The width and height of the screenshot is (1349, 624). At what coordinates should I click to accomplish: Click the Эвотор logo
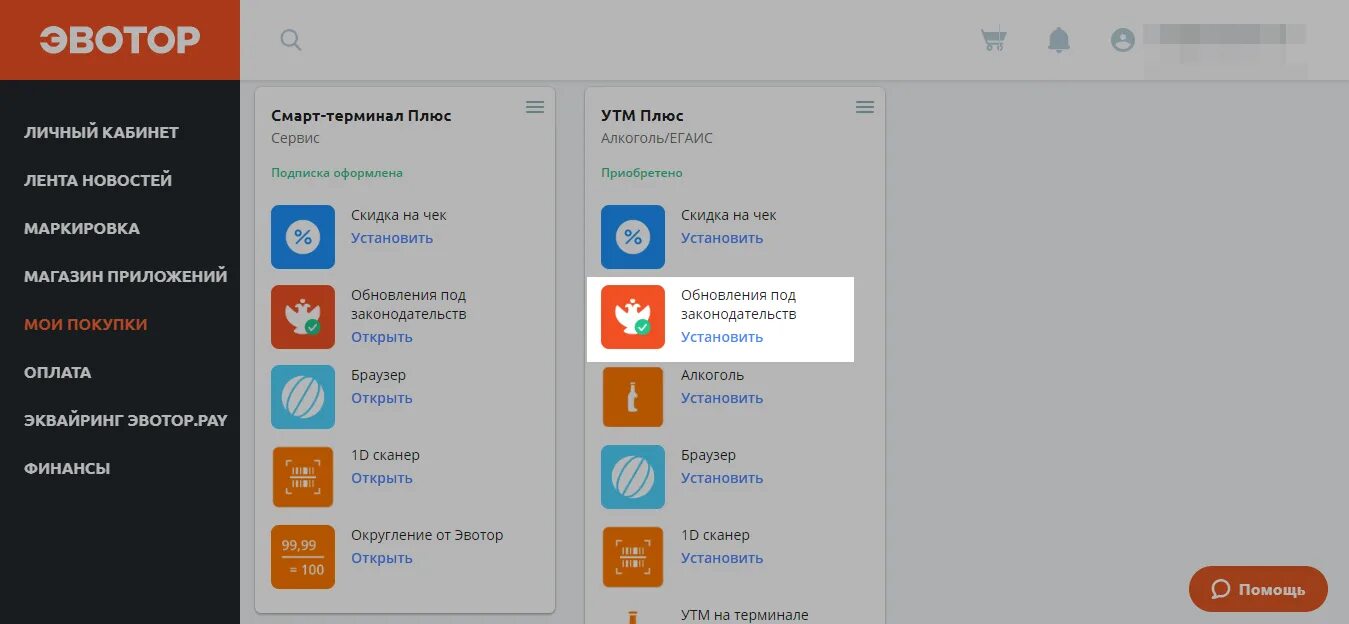120,40
